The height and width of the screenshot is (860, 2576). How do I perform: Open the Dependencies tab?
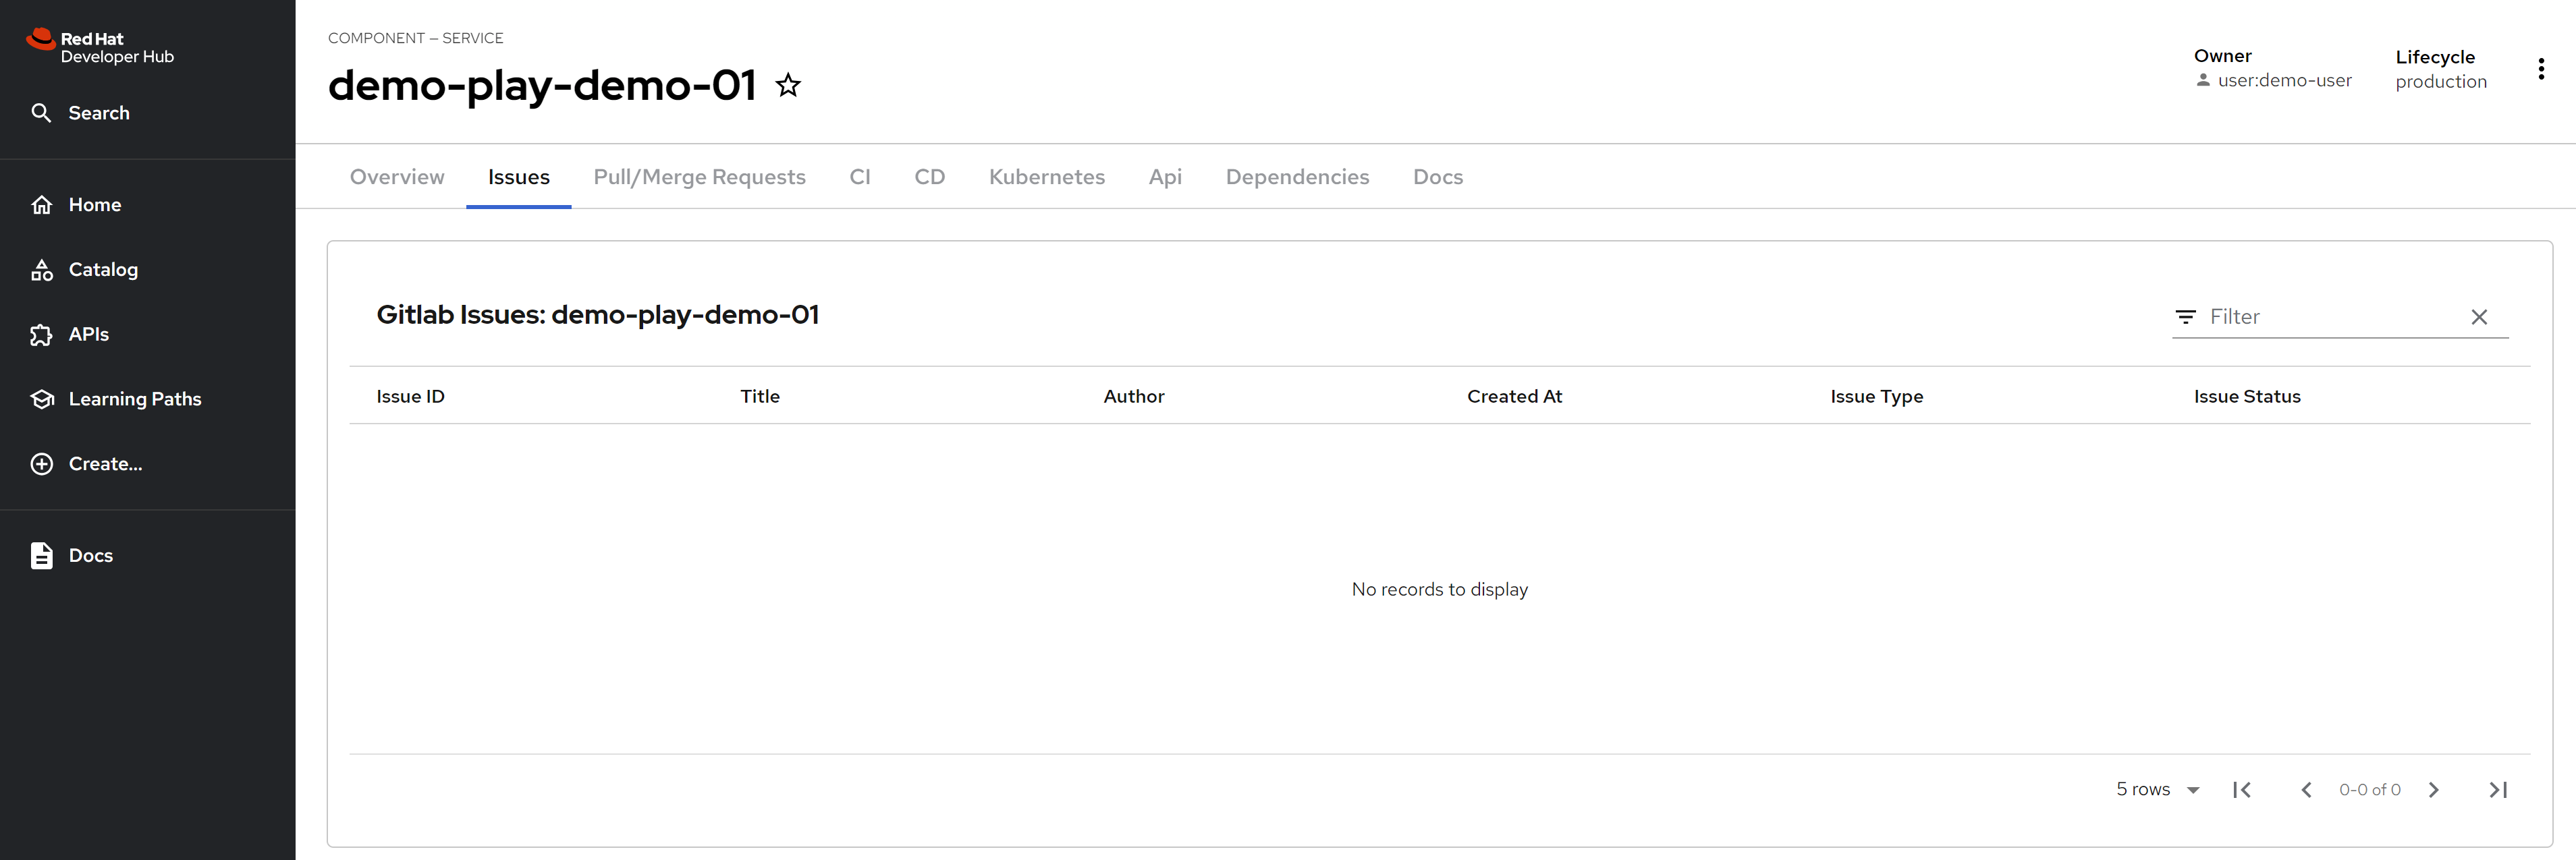click(1297, 177)
